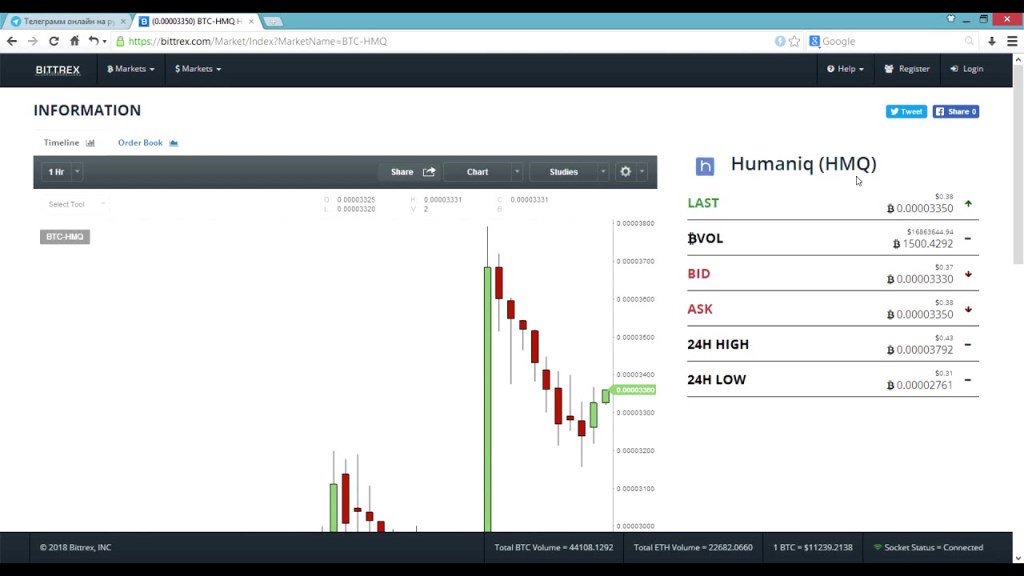
Task: Click the BTC-HMQ chart label
Action: click(x=65, y=236)
